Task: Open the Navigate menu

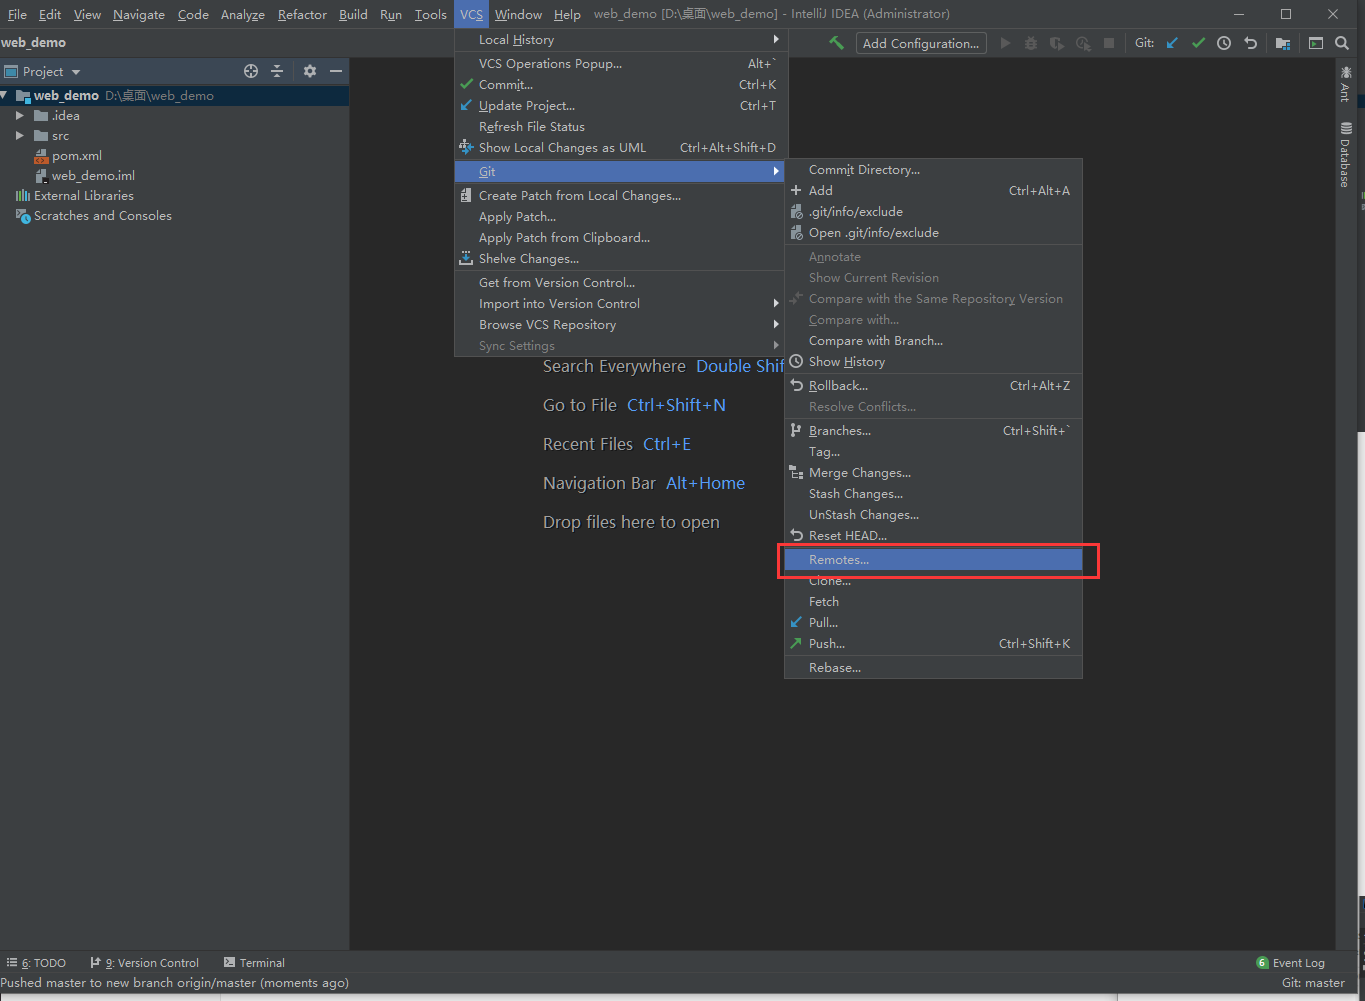Action: click(139, 14)
